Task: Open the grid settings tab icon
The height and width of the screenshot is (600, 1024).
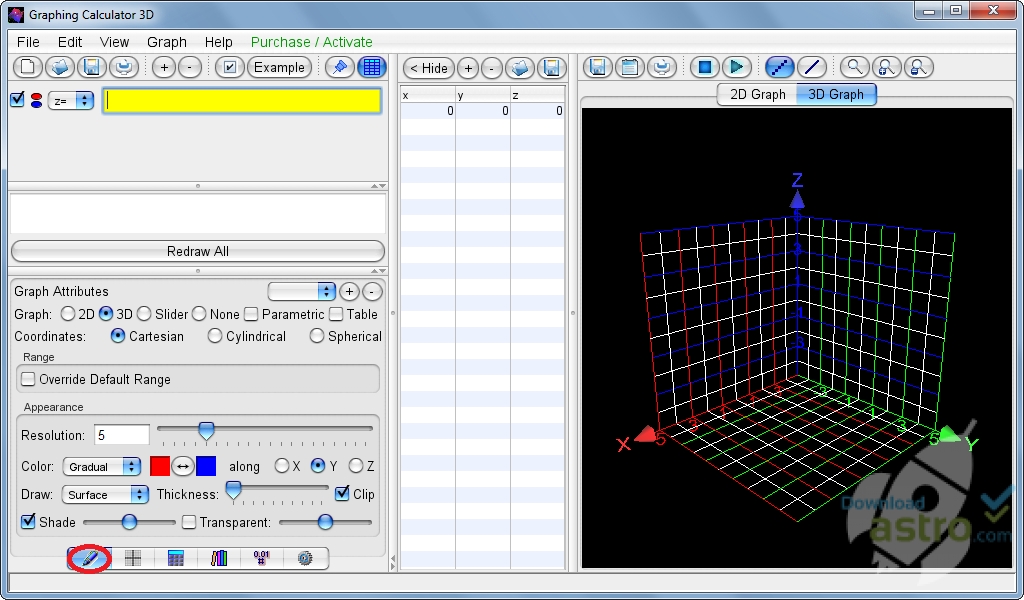Action: coord(133,558)
